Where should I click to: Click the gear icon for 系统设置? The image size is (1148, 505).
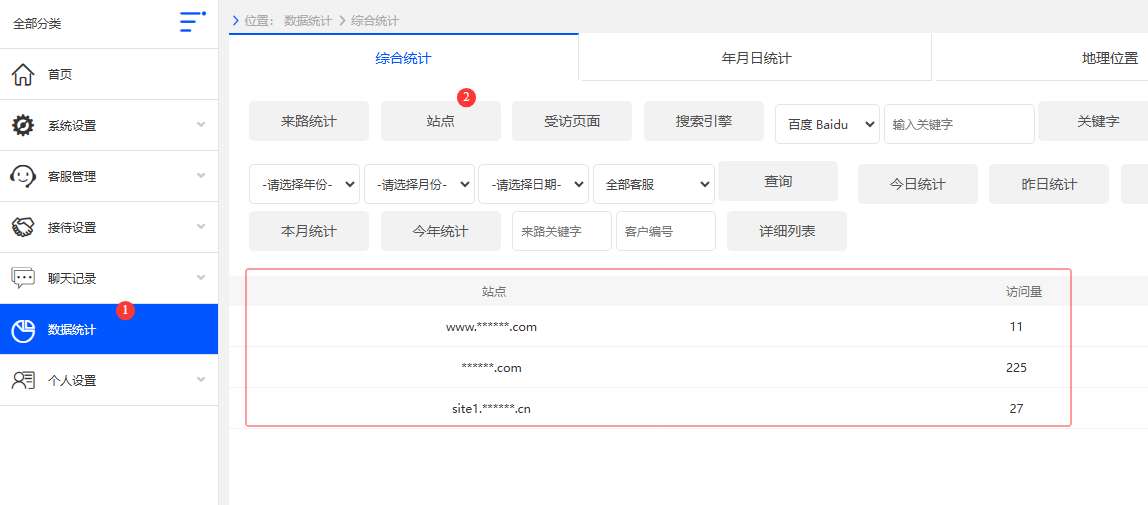[23, 125]
